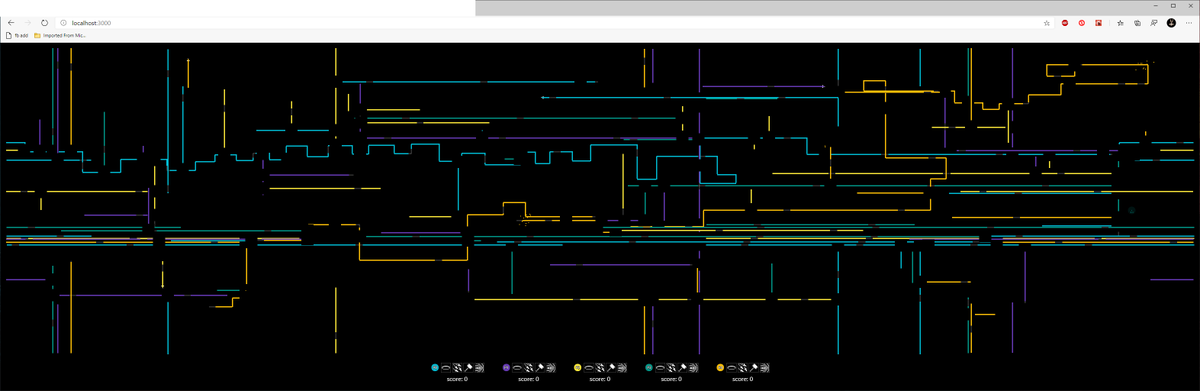1200x391 pixels.
Task: Select hammer icon in purple player group
Action: pyautogui.click(x=539, y=368)
